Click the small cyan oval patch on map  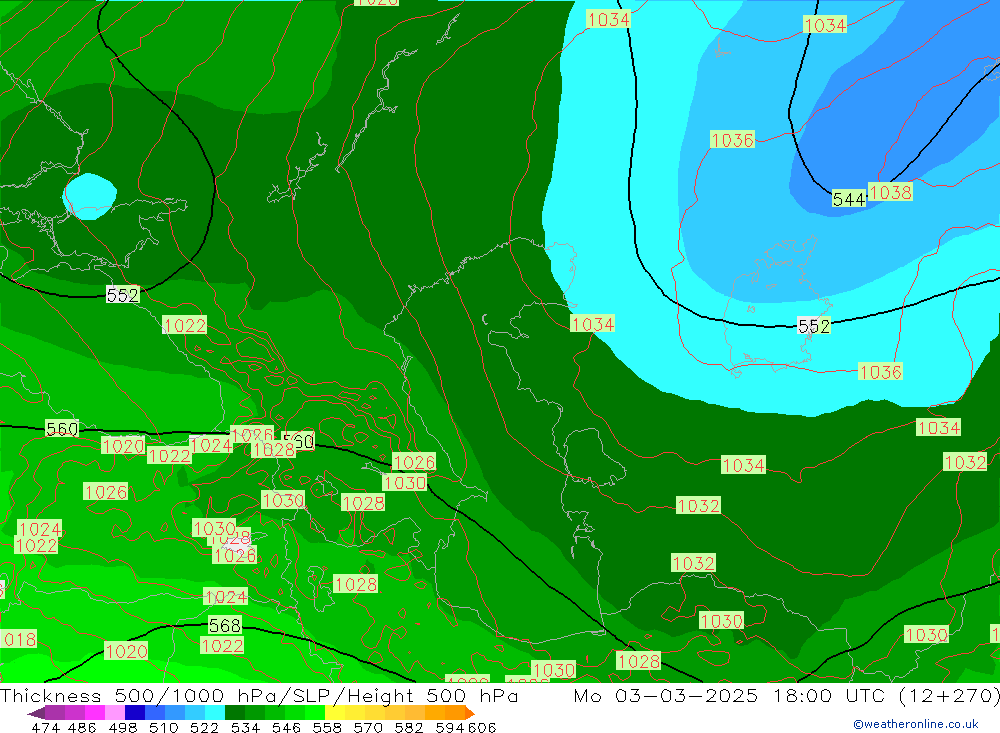[90, 196]
